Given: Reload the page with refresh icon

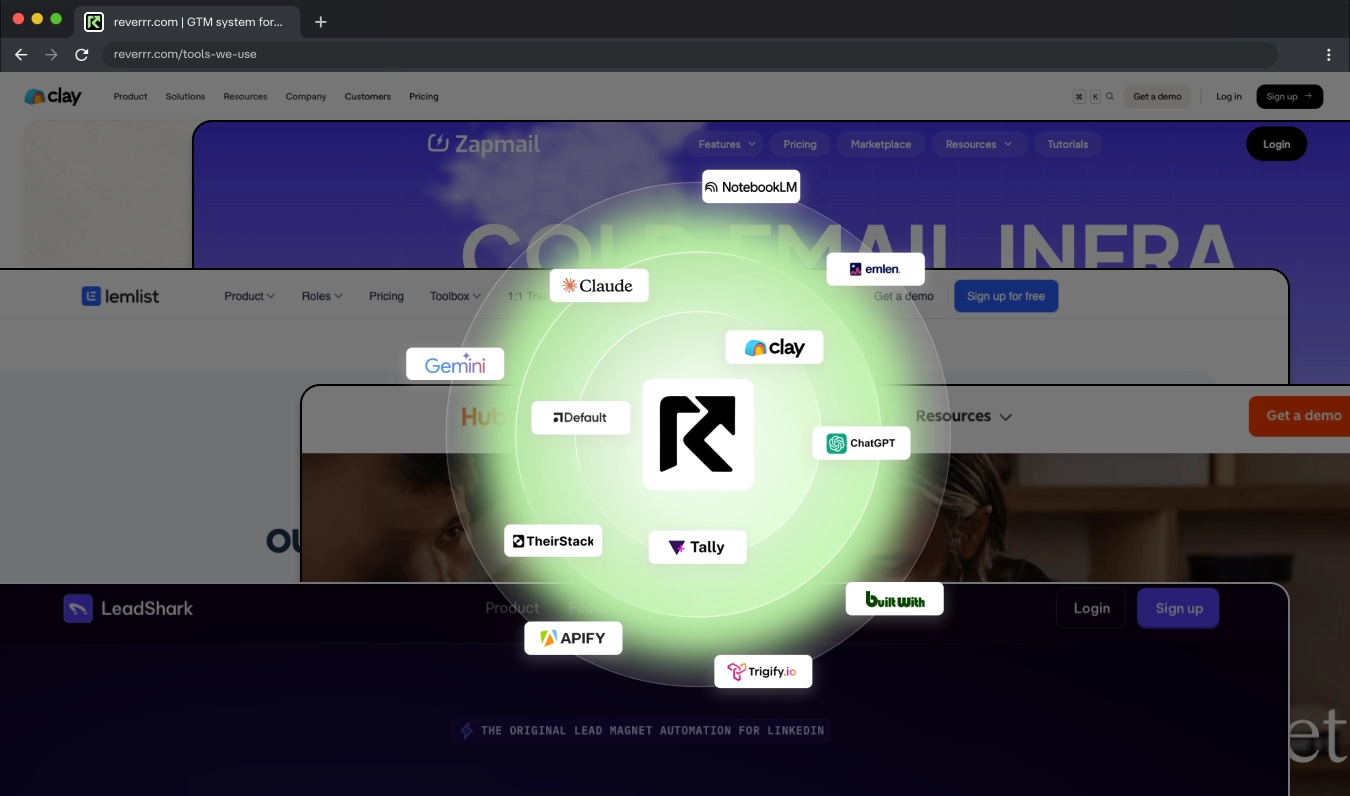Looking at the screenshot, I should [x=82, y=54].
